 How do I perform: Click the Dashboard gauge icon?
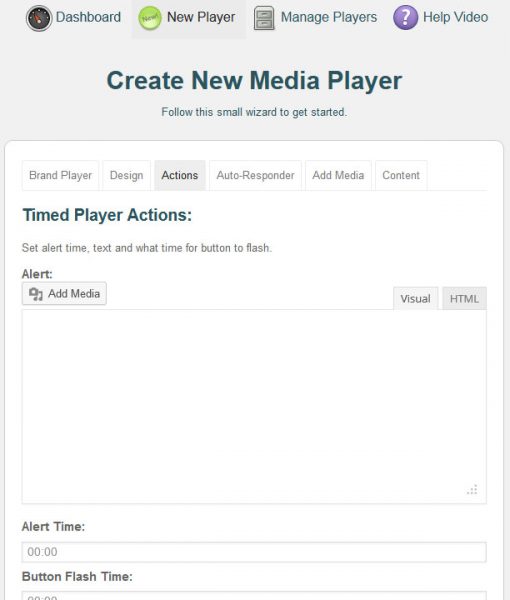pos(39,18)
